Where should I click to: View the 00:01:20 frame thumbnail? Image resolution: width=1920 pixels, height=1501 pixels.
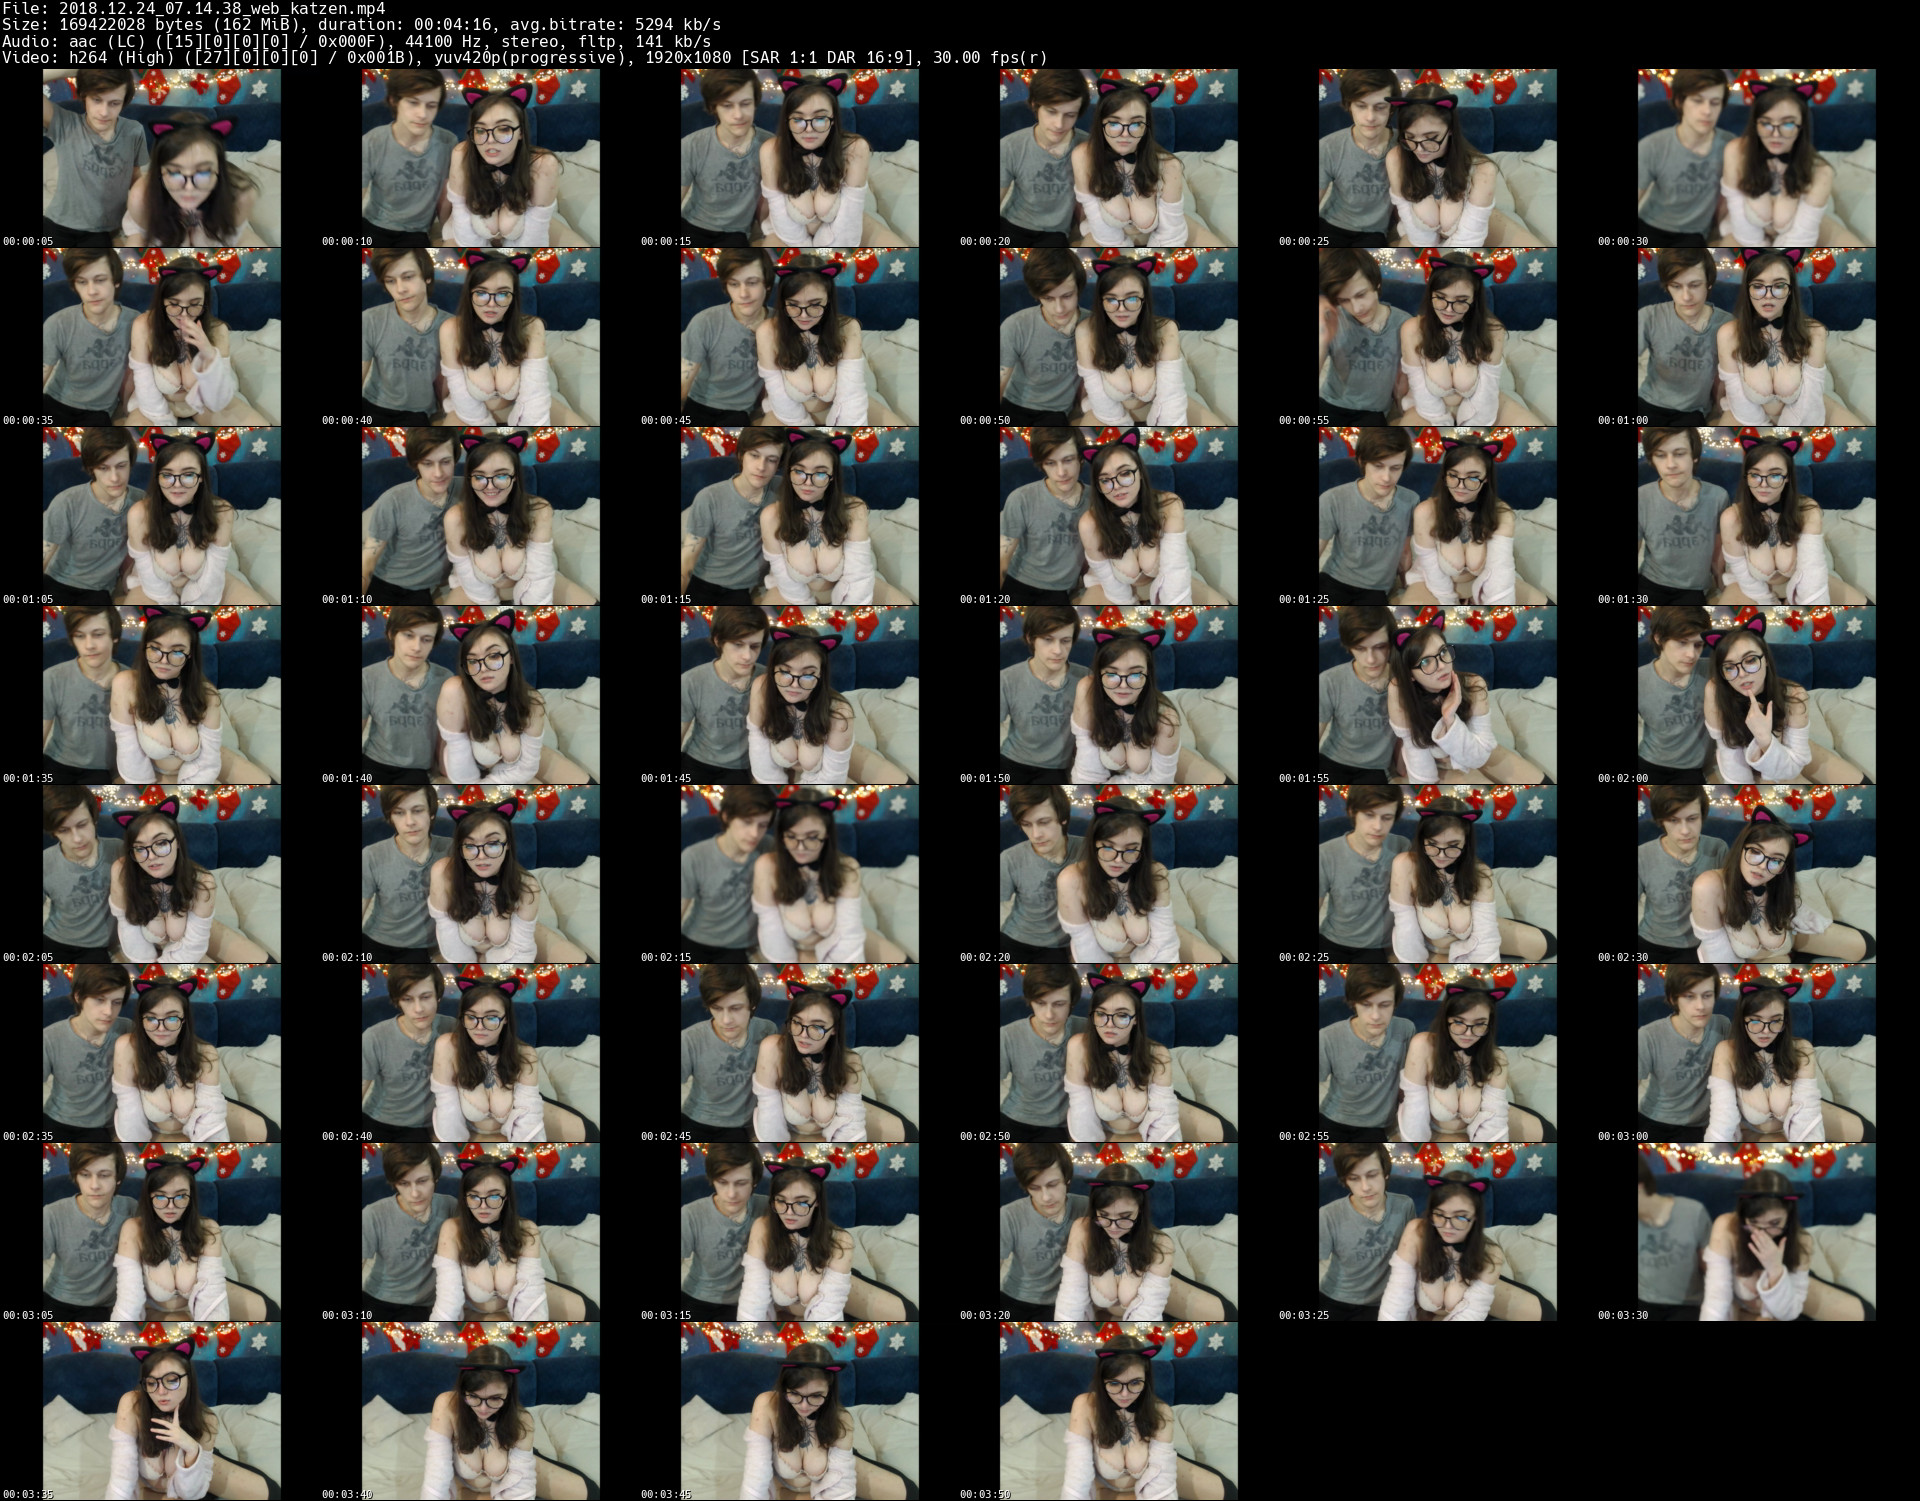click(x=1118, y=516)
